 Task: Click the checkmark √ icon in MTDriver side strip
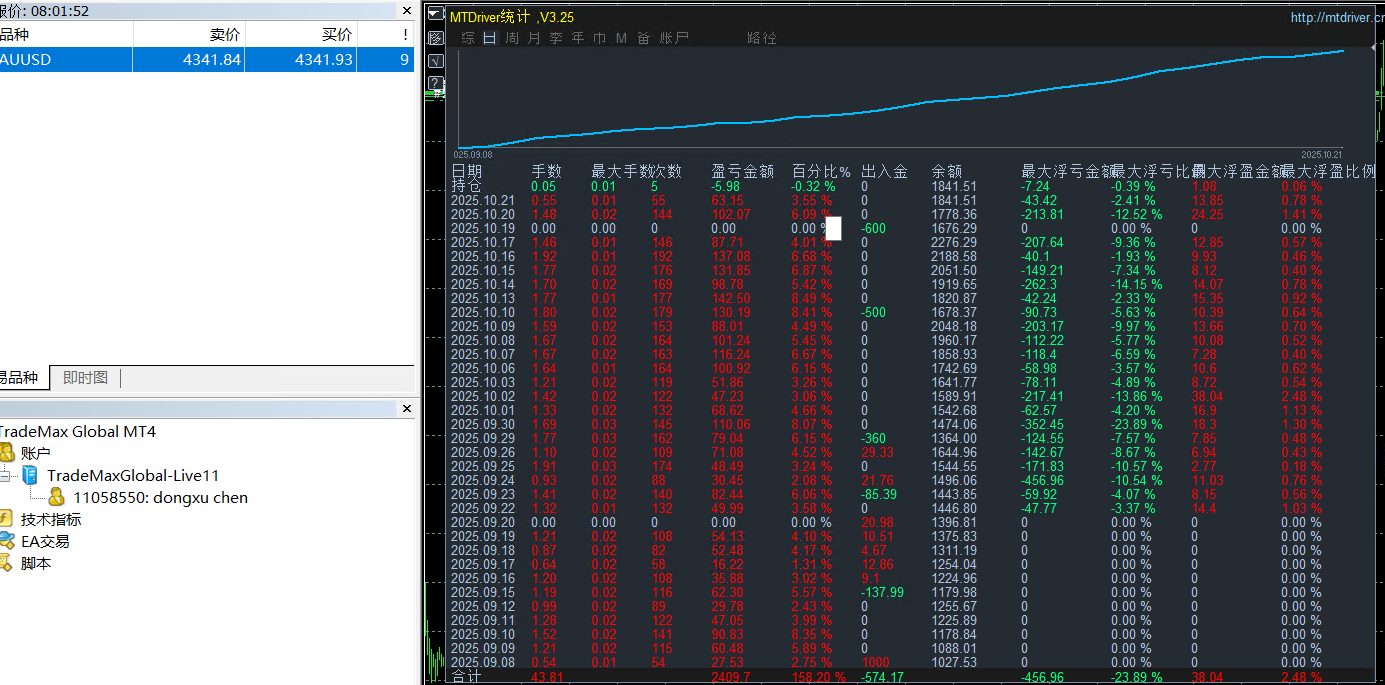pyautogui.click(x=435, y=61)
